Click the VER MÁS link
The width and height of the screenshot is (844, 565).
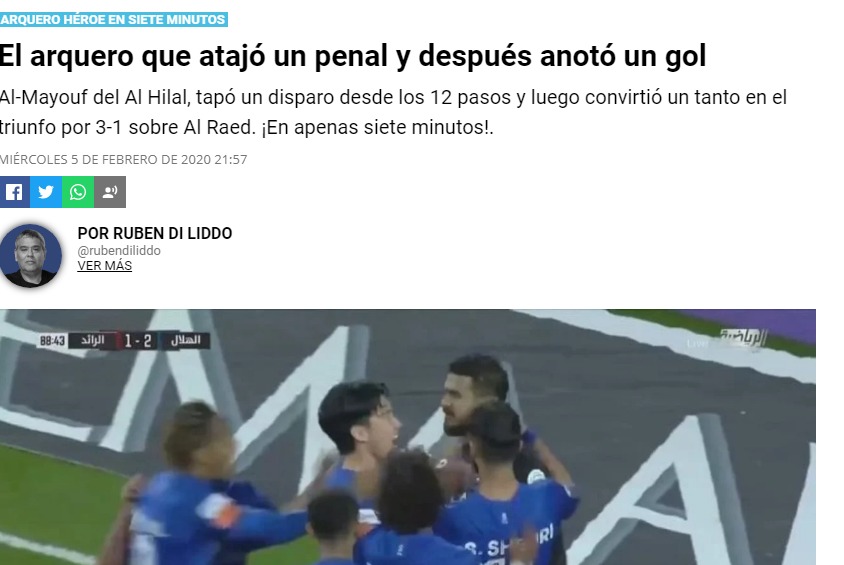(104, 265)
